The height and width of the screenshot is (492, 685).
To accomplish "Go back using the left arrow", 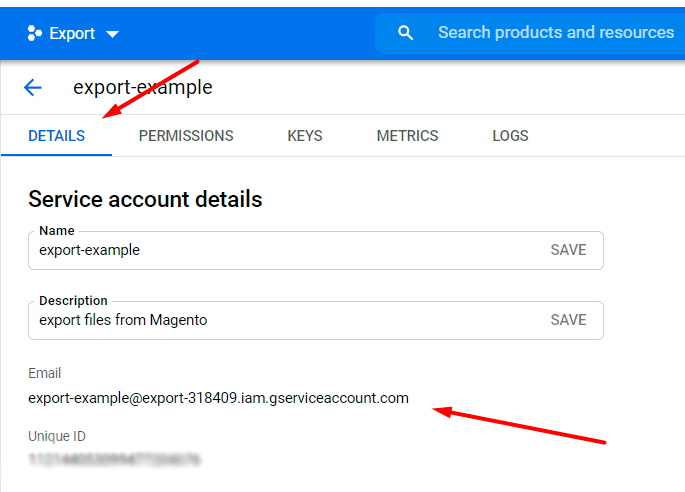I will click(x=33, y=88).
